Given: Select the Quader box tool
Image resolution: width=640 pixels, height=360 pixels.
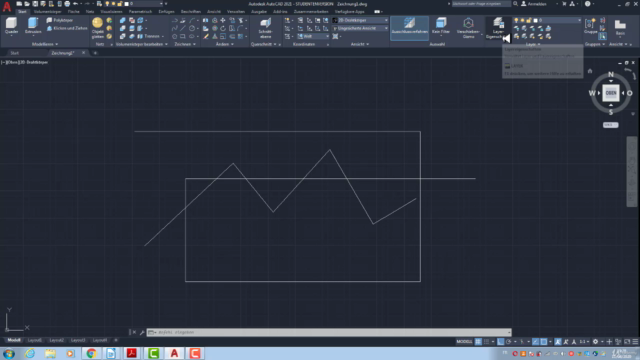Looking at the screenshot, I should (x=11, y=26).
